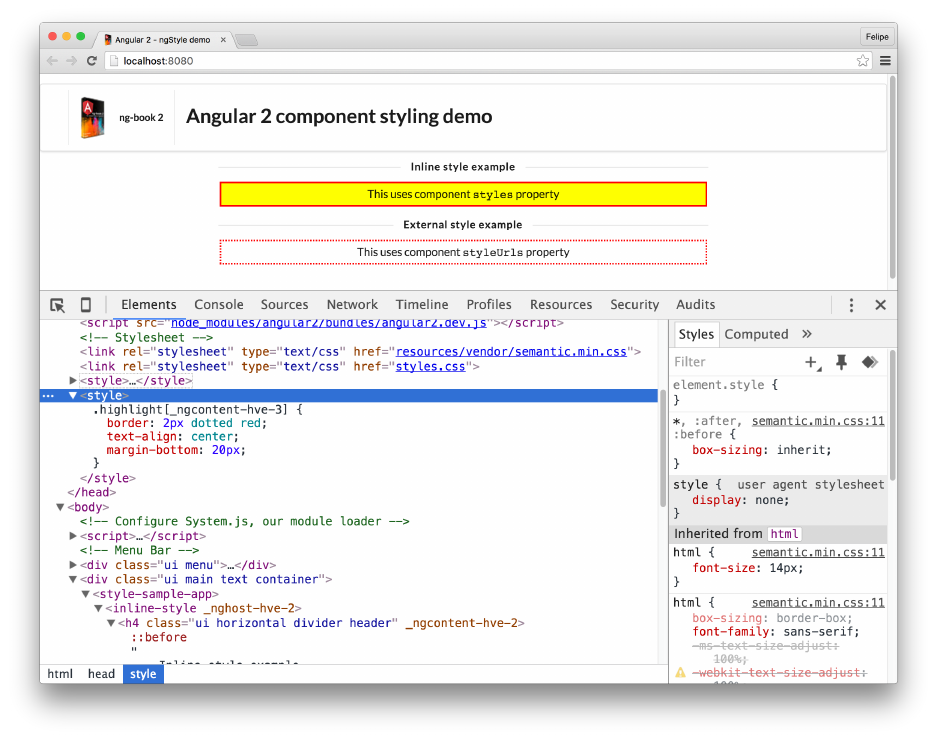Add new style rule plus icon
937x740 pixels.
pyautogui.click(x=813, y=362)
